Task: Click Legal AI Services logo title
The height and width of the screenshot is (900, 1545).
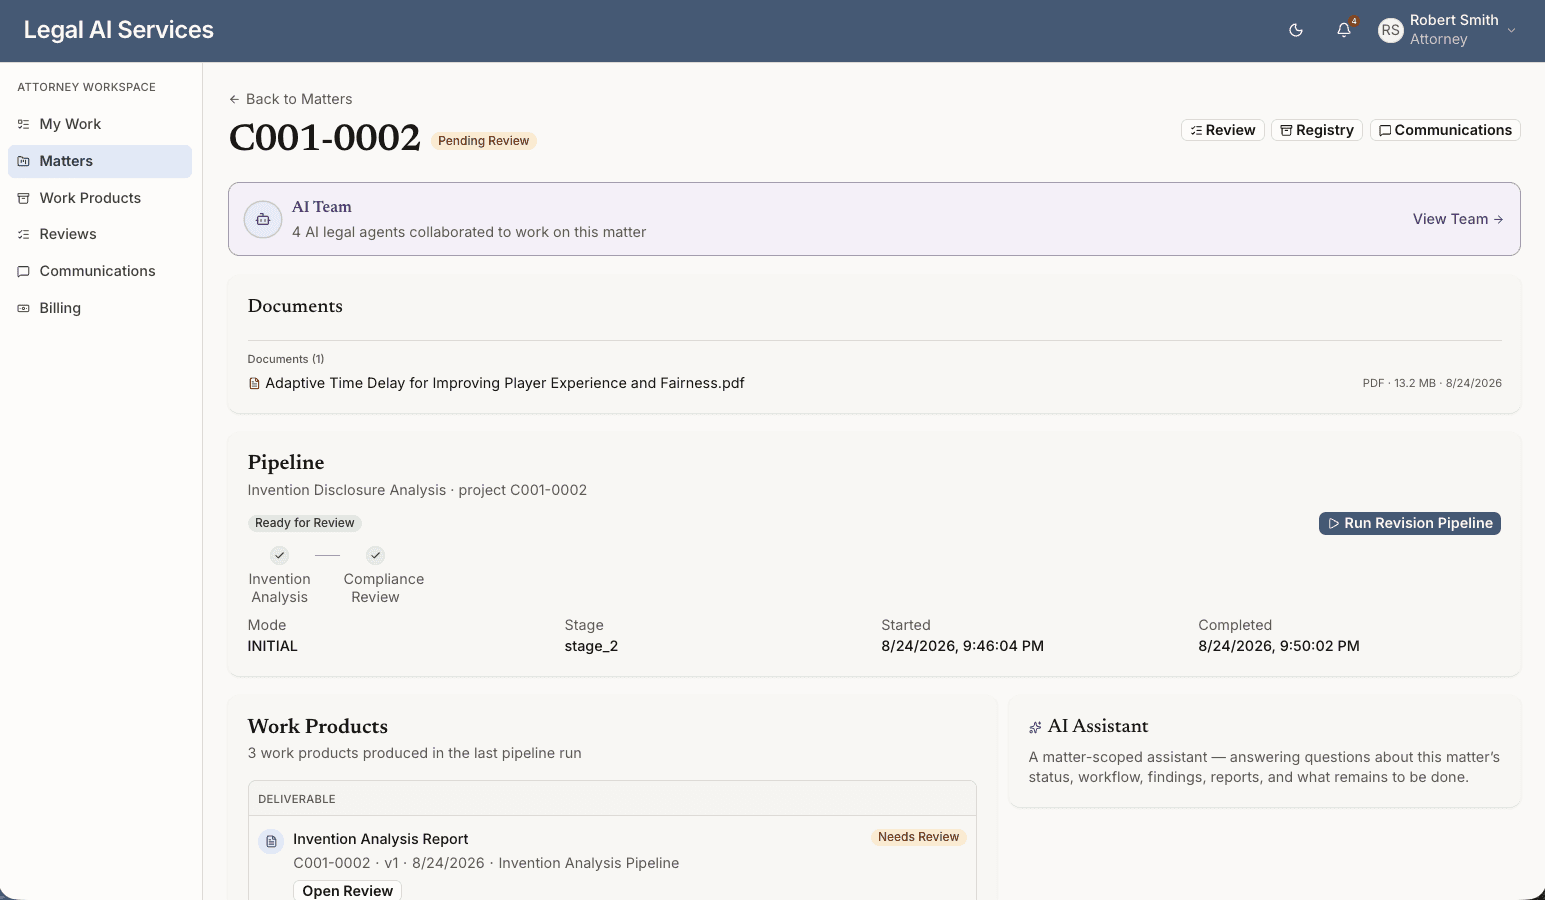Action: point(119,30)
